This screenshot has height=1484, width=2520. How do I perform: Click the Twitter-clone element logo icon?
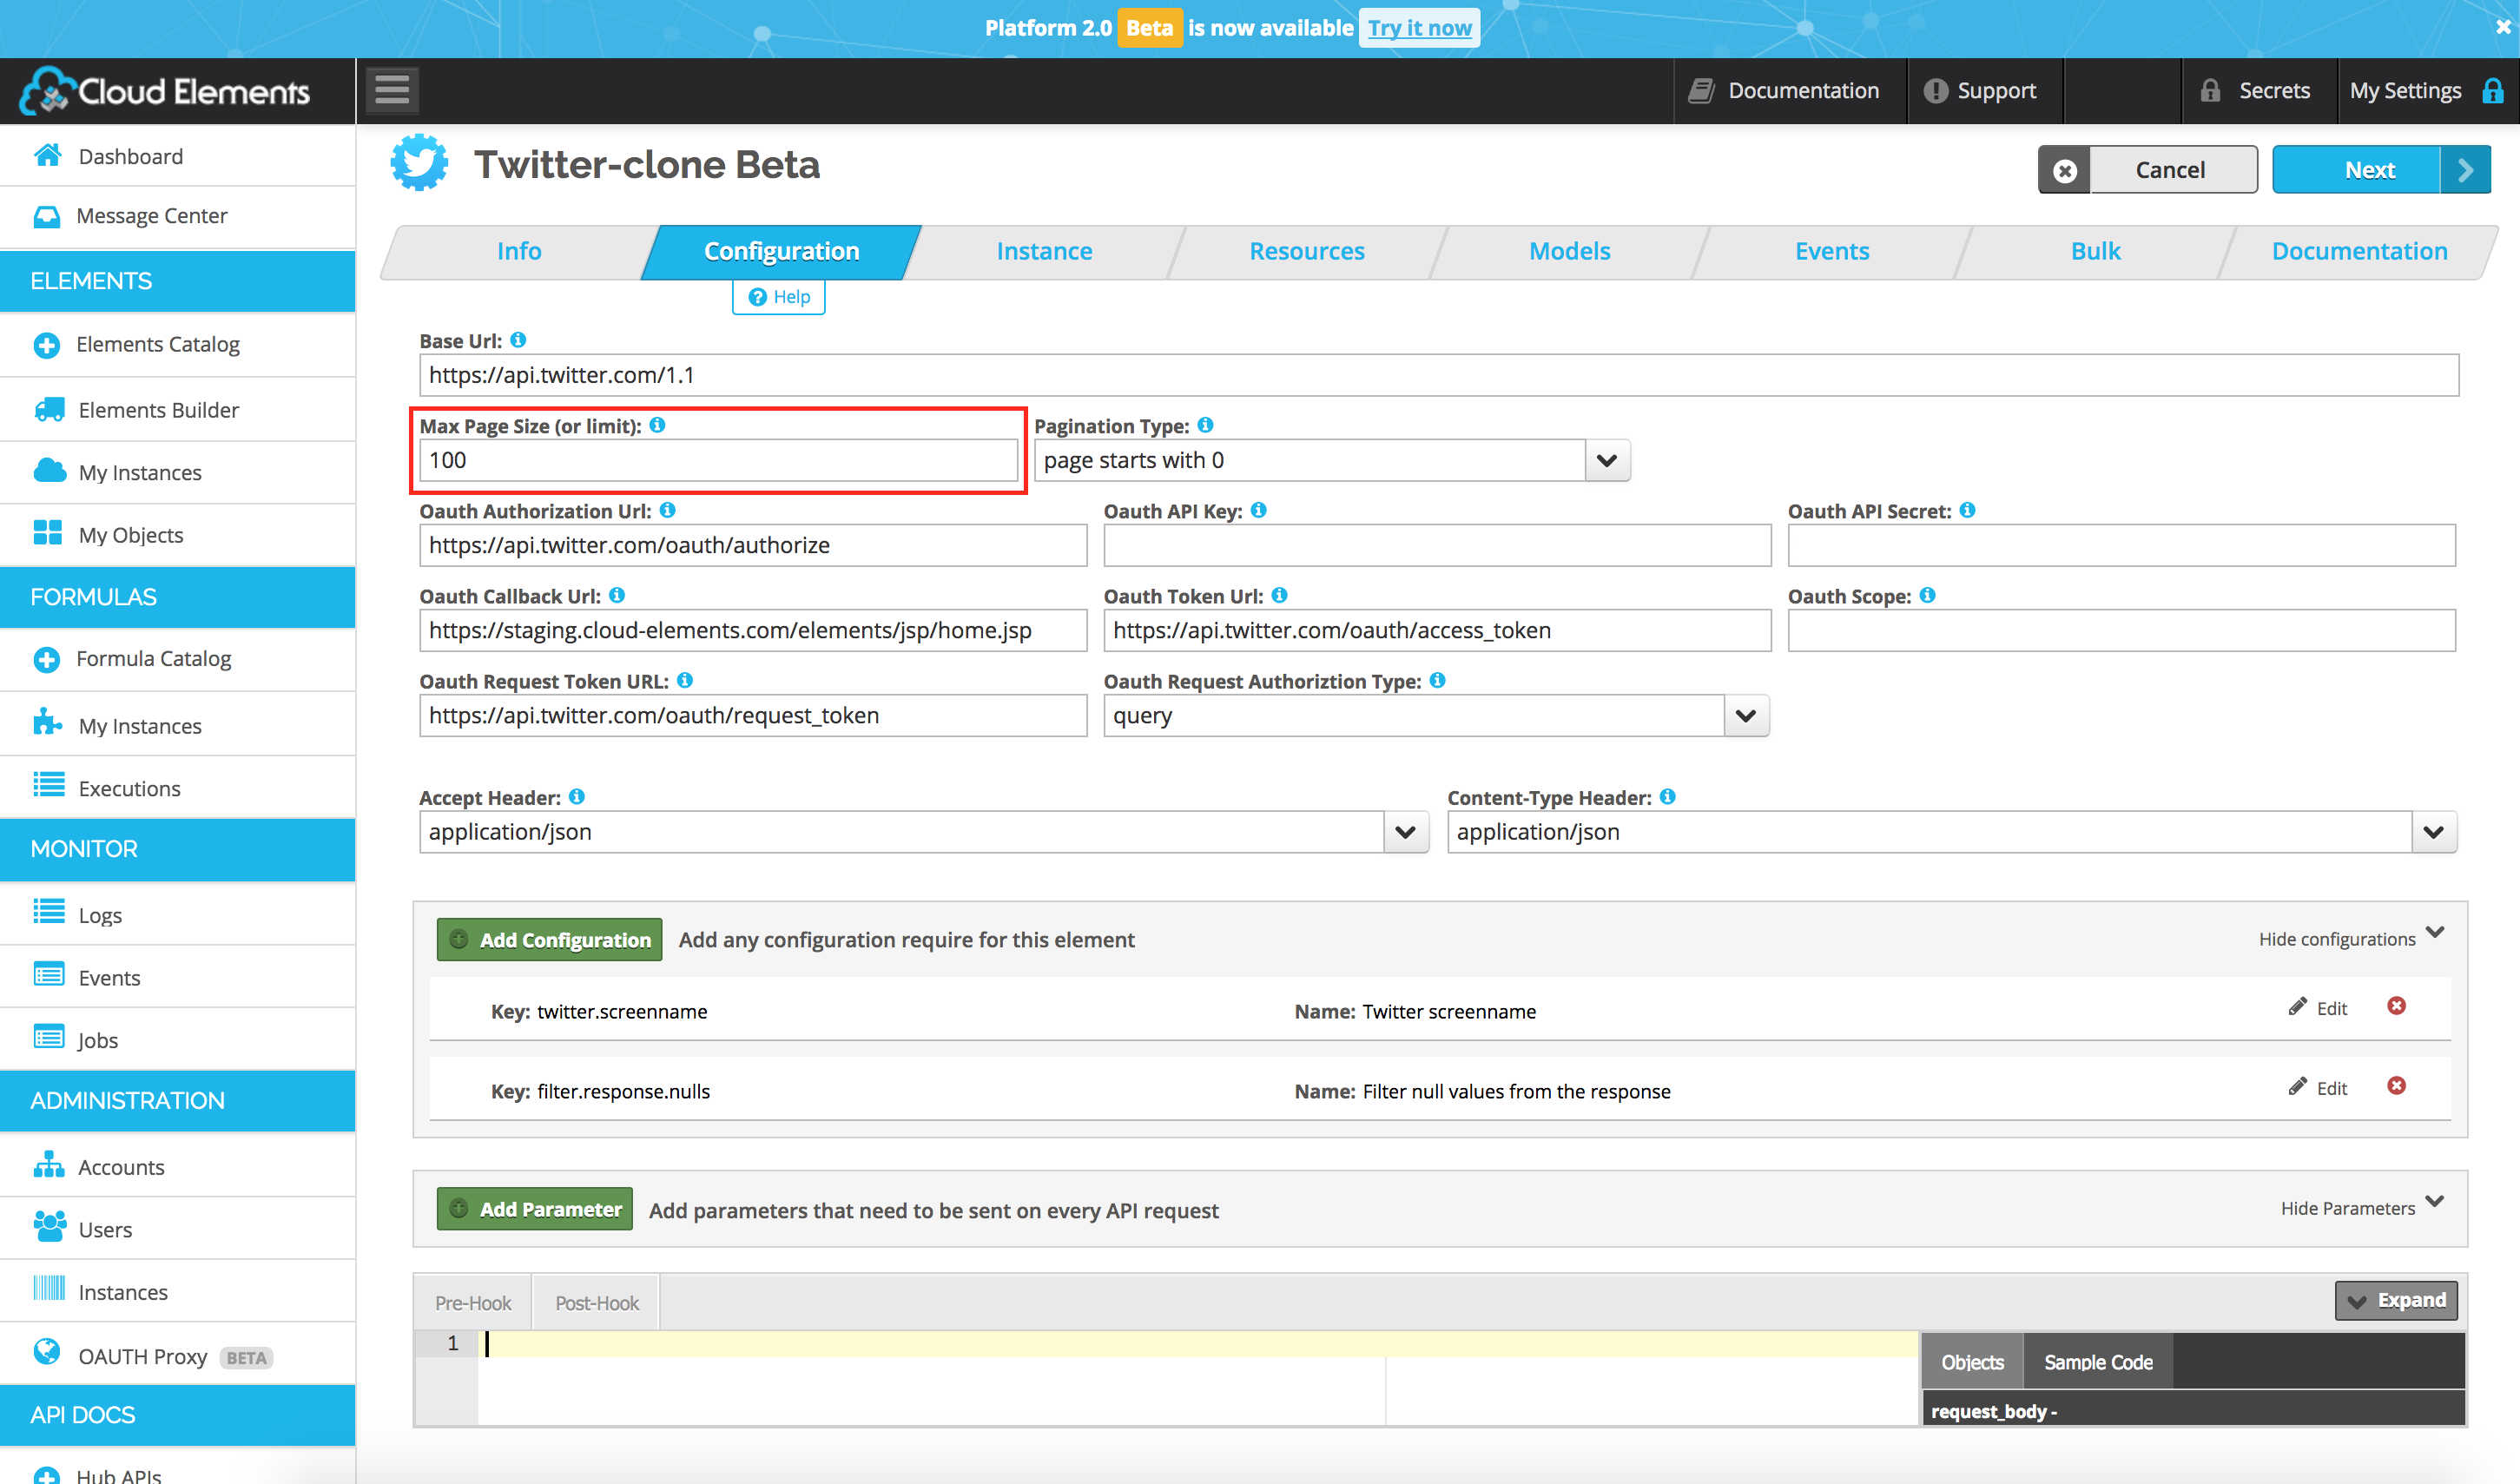[x=419, y=163]
